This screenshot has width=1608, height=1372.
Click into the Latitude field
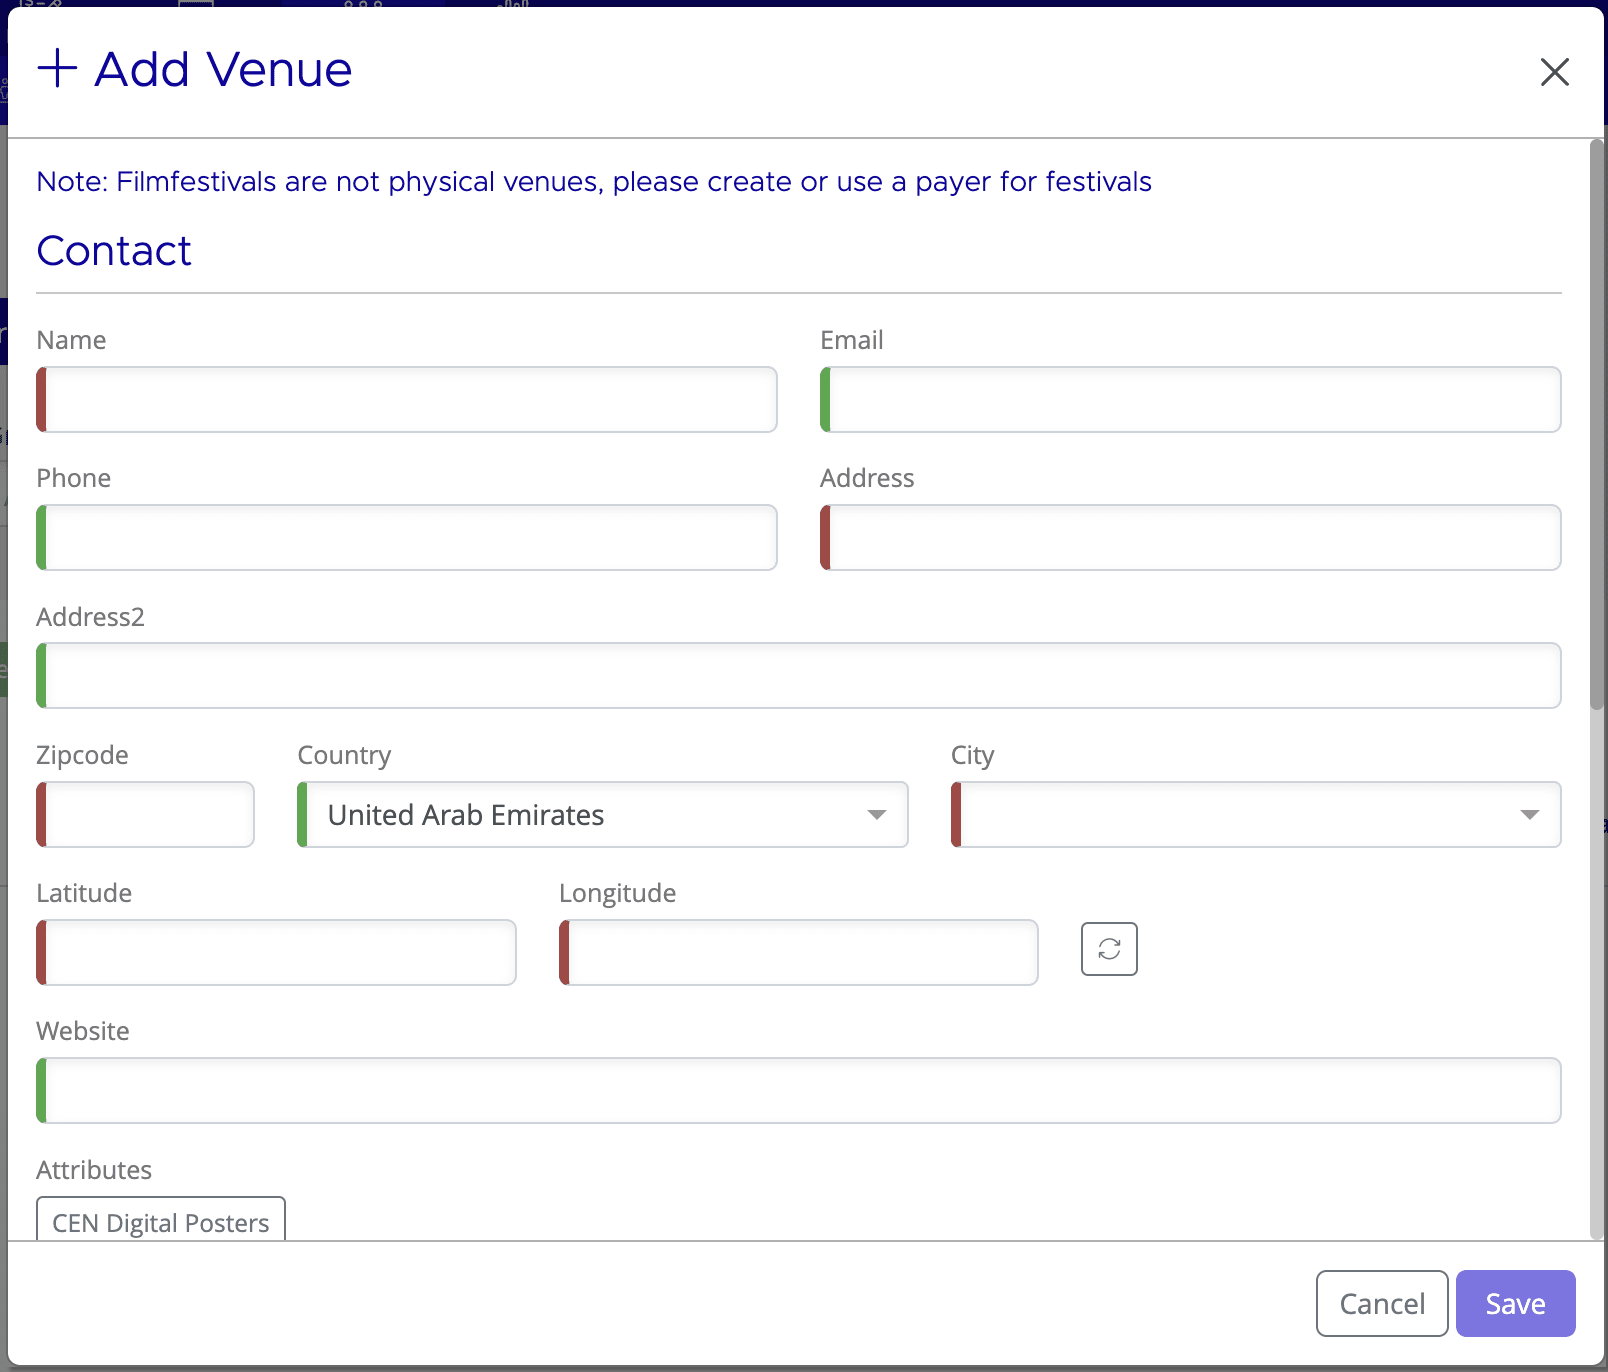coord(275,952)
